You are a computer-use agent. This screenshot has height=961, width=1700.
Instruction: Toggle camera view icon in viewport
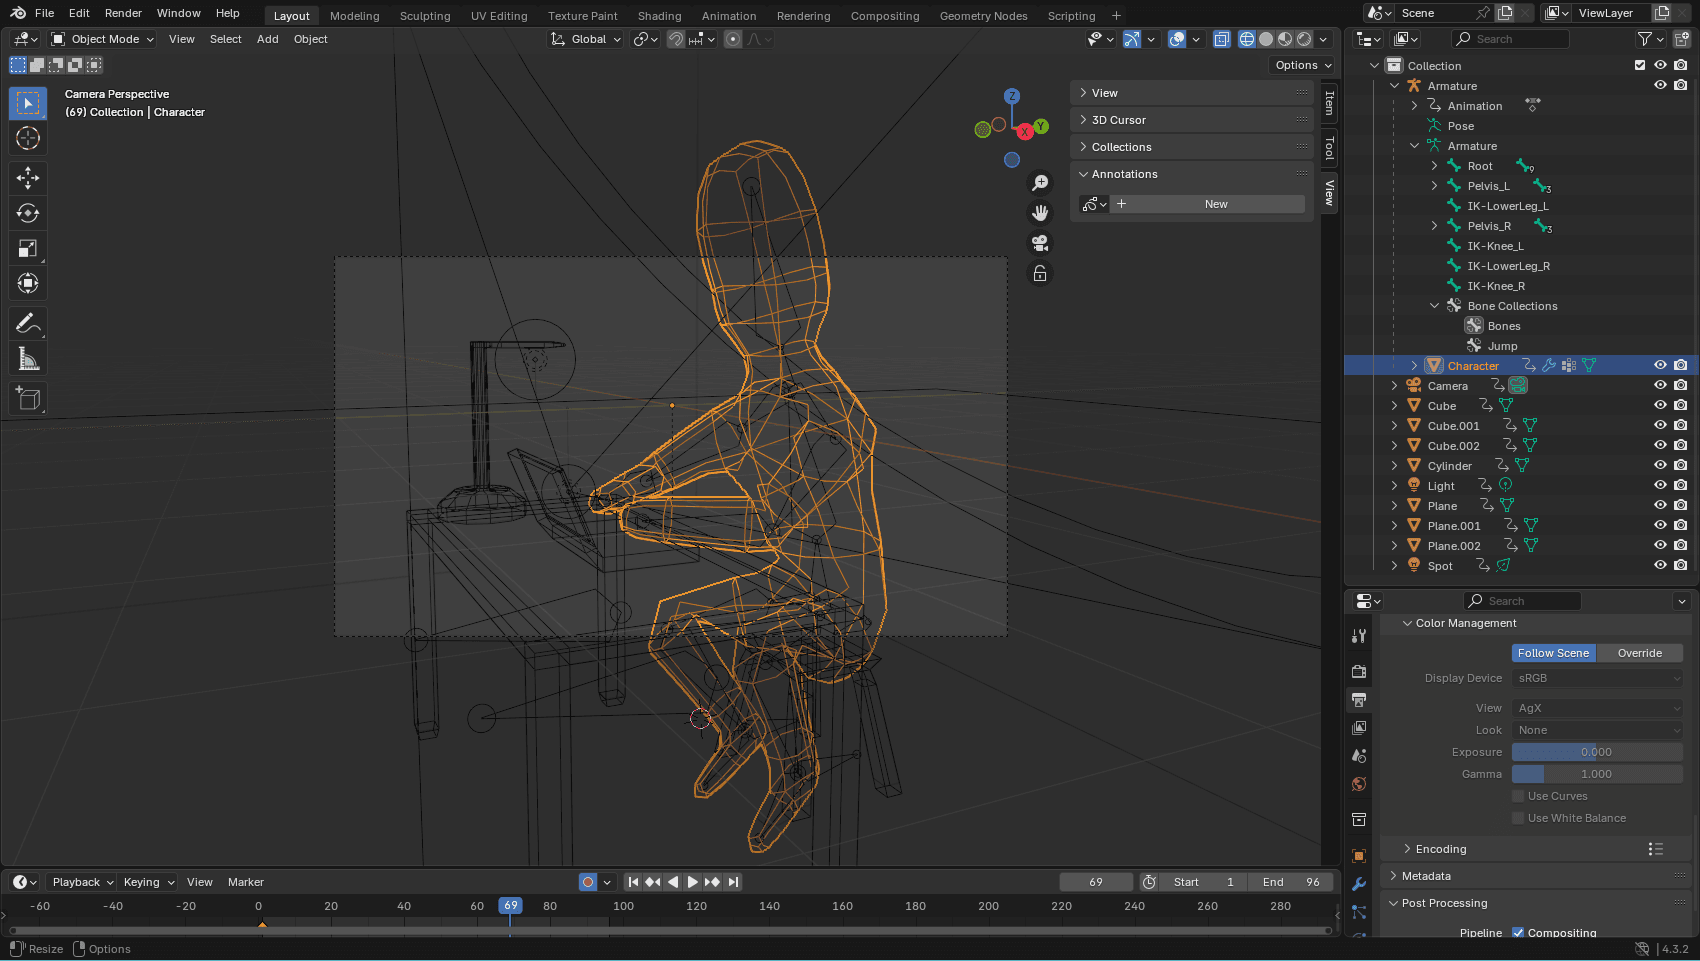tap(1040, 243)
